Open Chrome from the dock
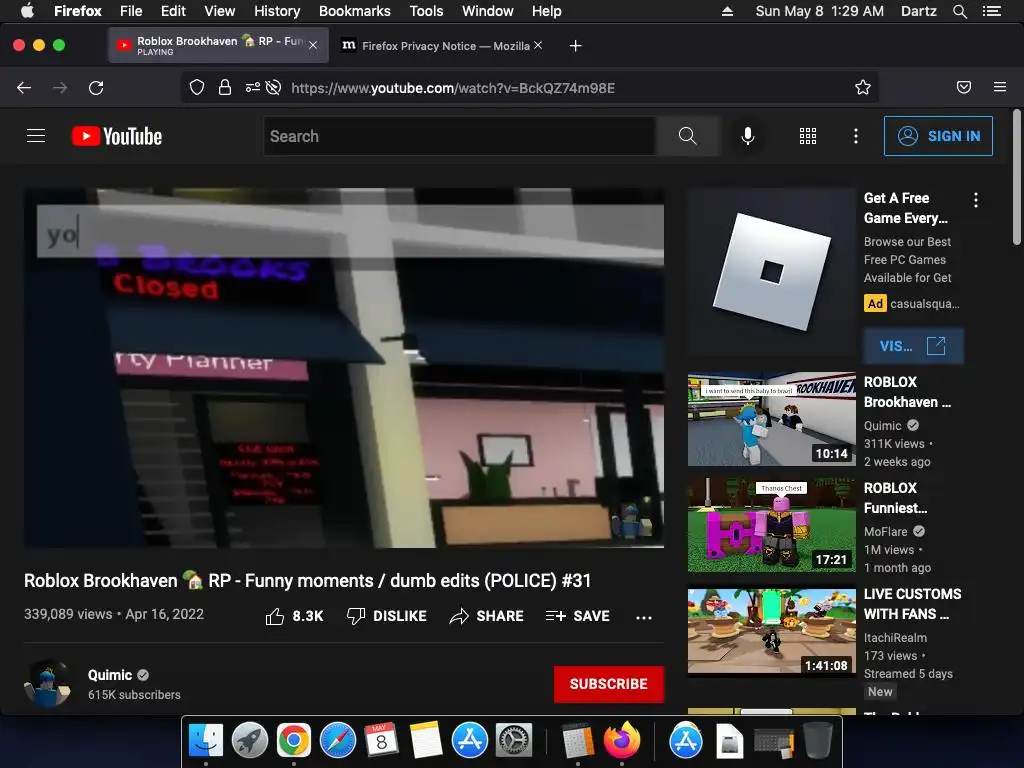Viewport: 1024px width, 768px height. coord(294,740)
